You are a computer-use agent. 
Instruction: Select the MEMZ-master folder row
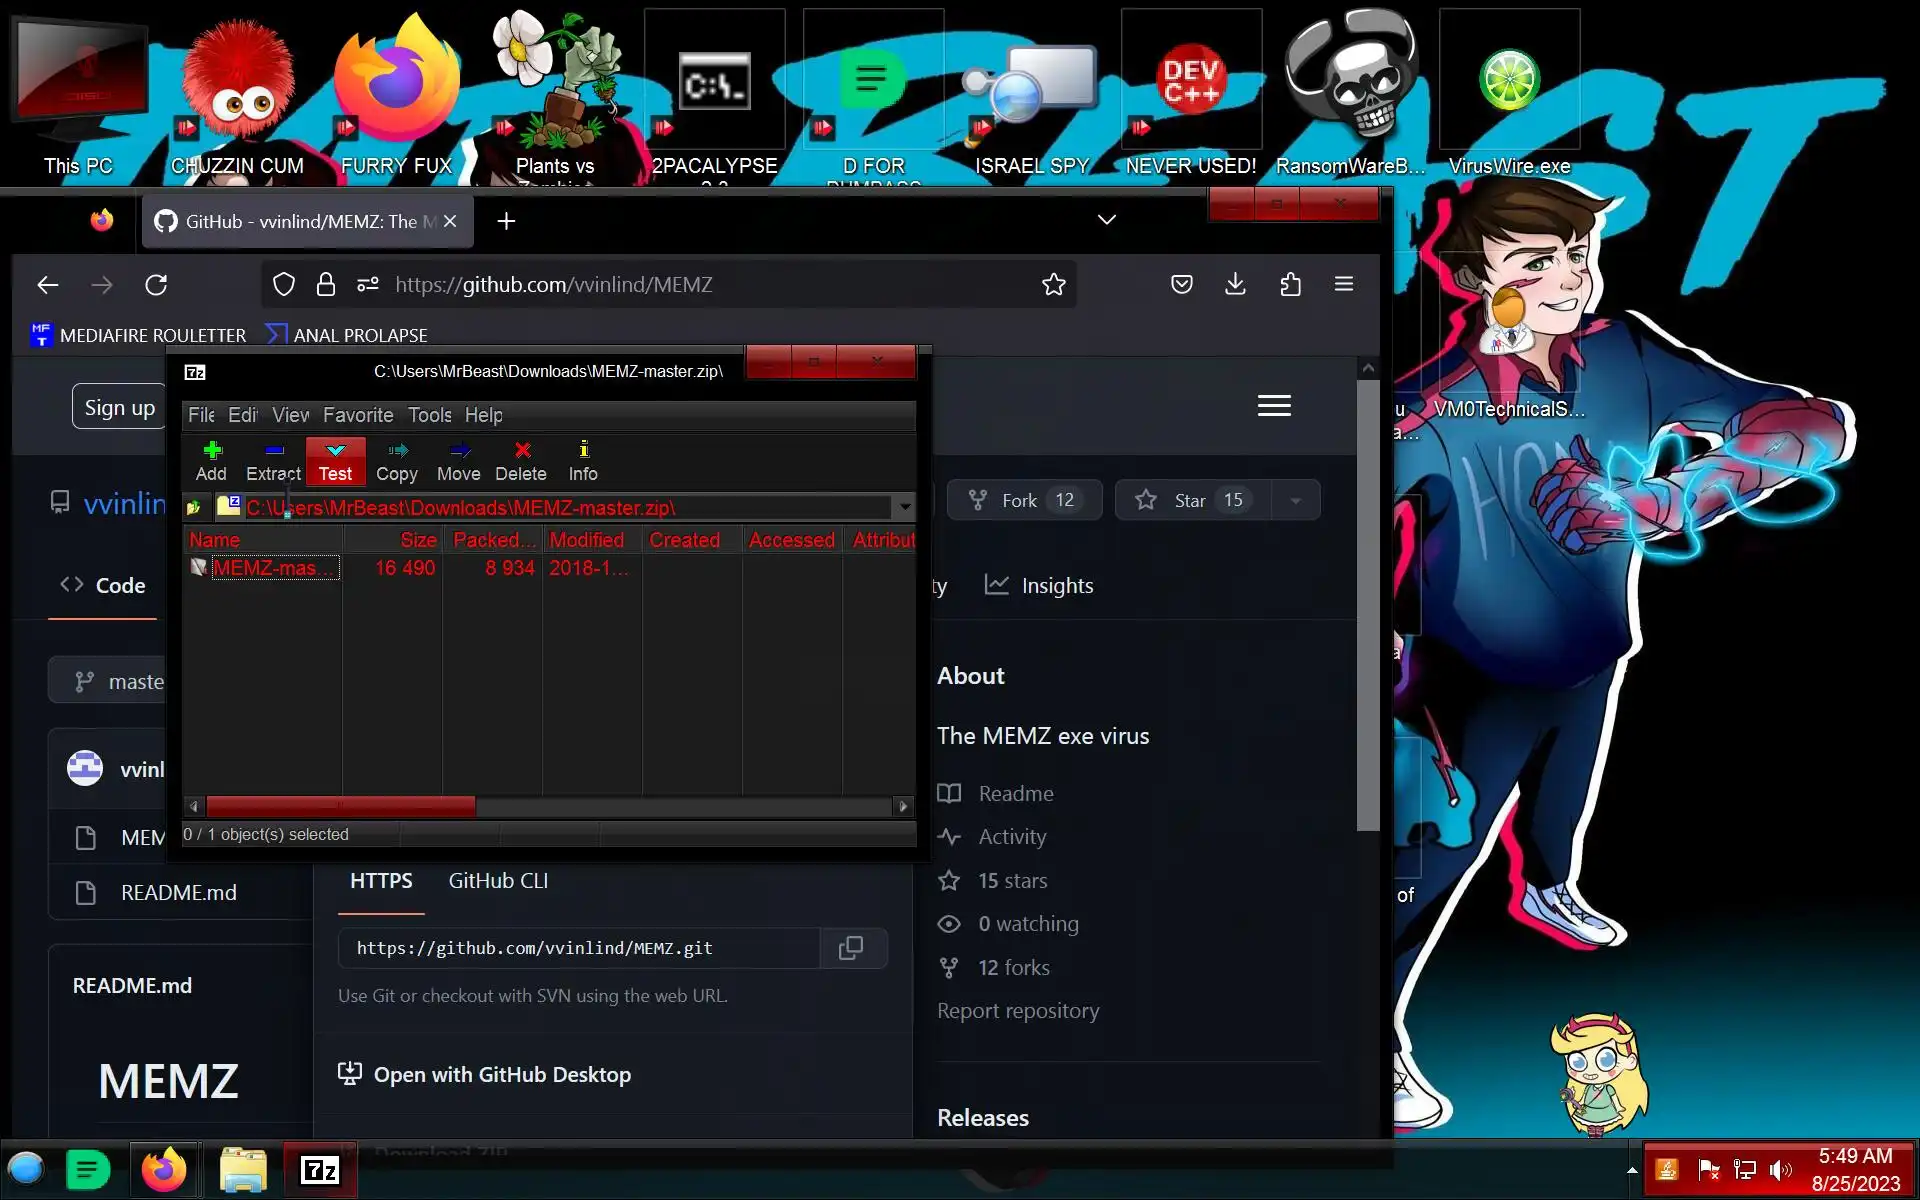coord(266,568)
